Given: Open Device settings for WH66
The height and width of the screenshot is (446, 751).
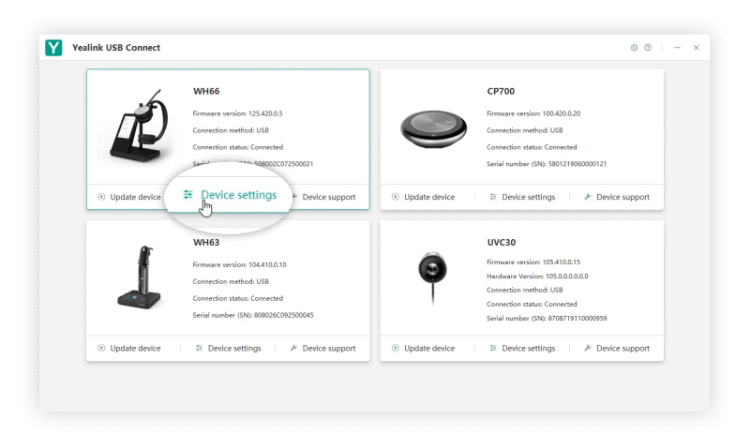Looking at the screenshot, I should [x=231, y=195].
